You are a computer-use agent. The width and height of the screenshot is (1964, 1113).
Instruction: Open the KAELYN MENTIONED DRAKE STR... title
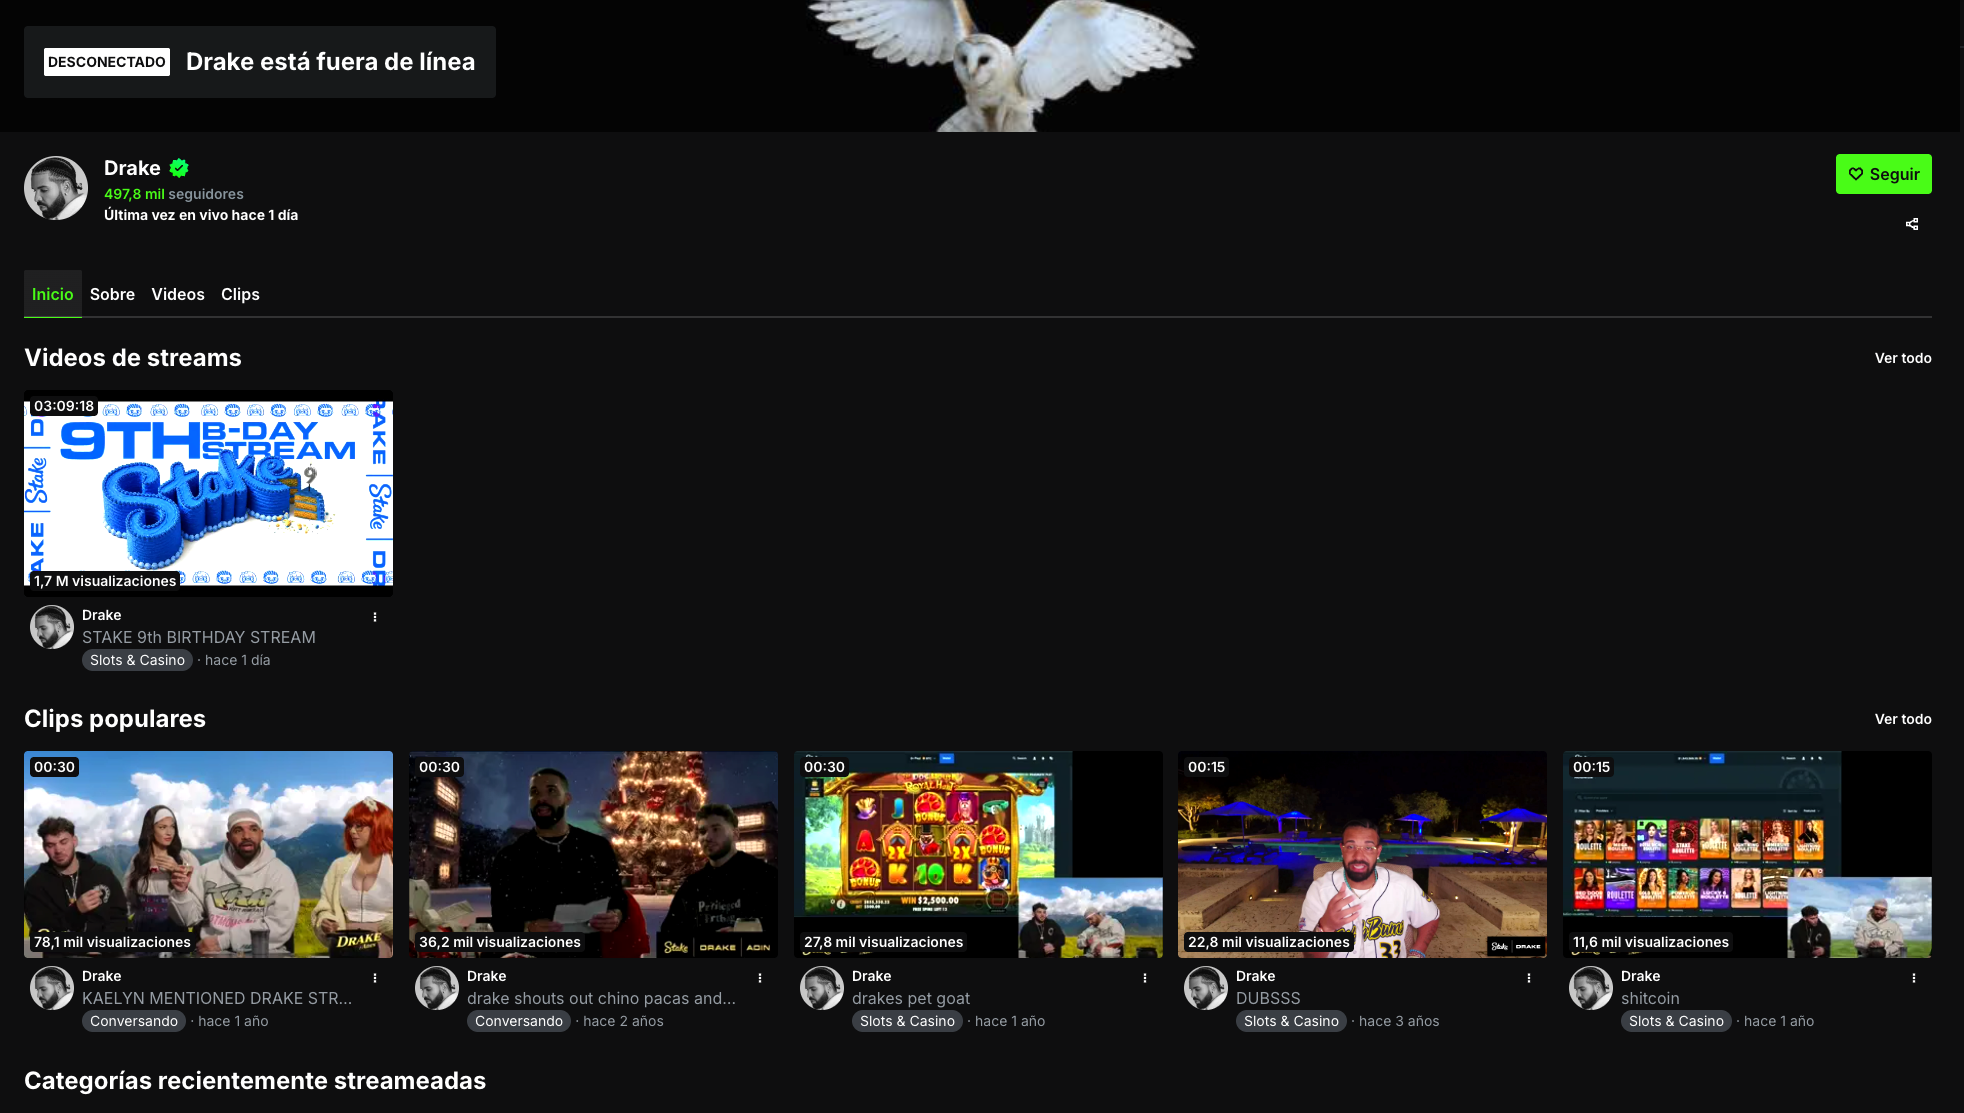(x=217, y=998)
